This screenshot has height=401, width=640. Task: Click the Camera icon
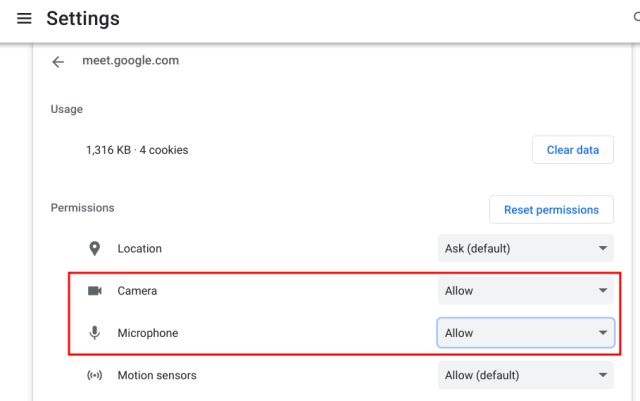(95, 291)
